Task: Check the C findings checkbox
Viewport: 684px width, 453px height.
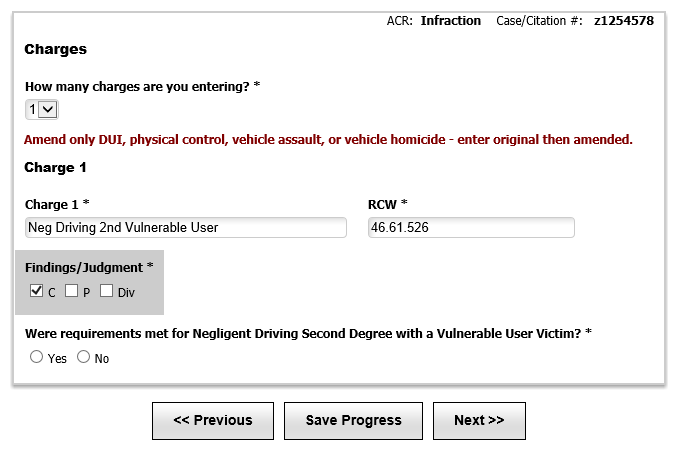Action: (x=37, y=291)
